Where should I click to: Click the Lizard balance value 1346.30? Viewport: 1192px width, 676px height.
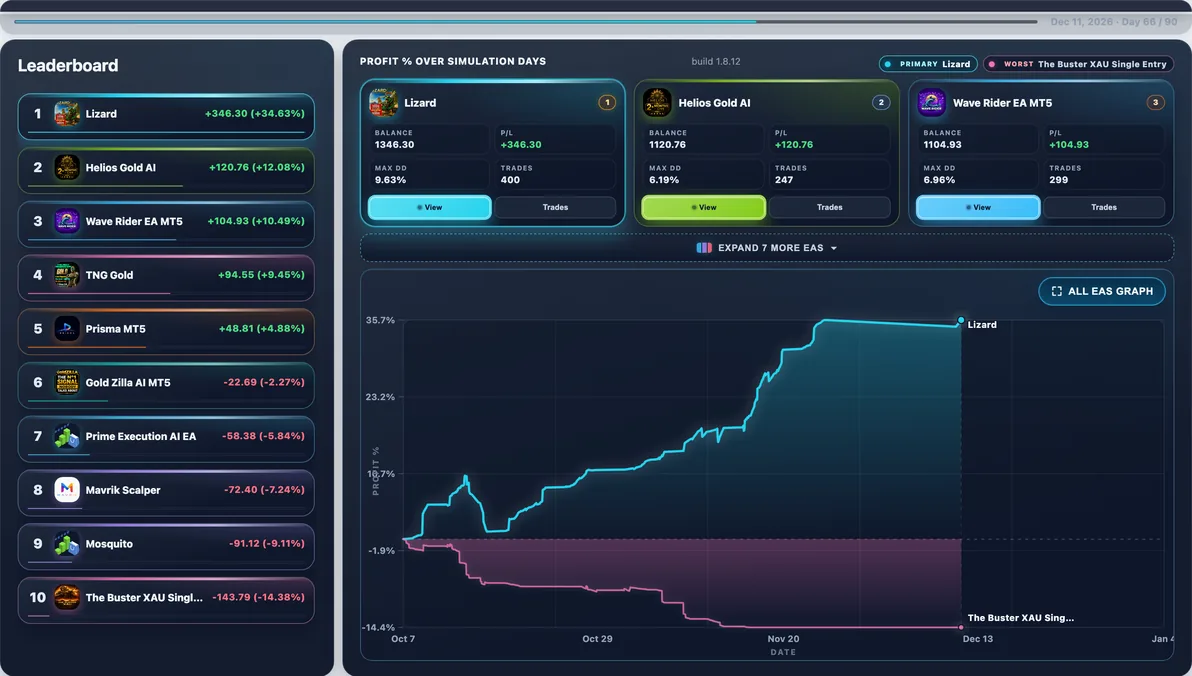(395, 144)
